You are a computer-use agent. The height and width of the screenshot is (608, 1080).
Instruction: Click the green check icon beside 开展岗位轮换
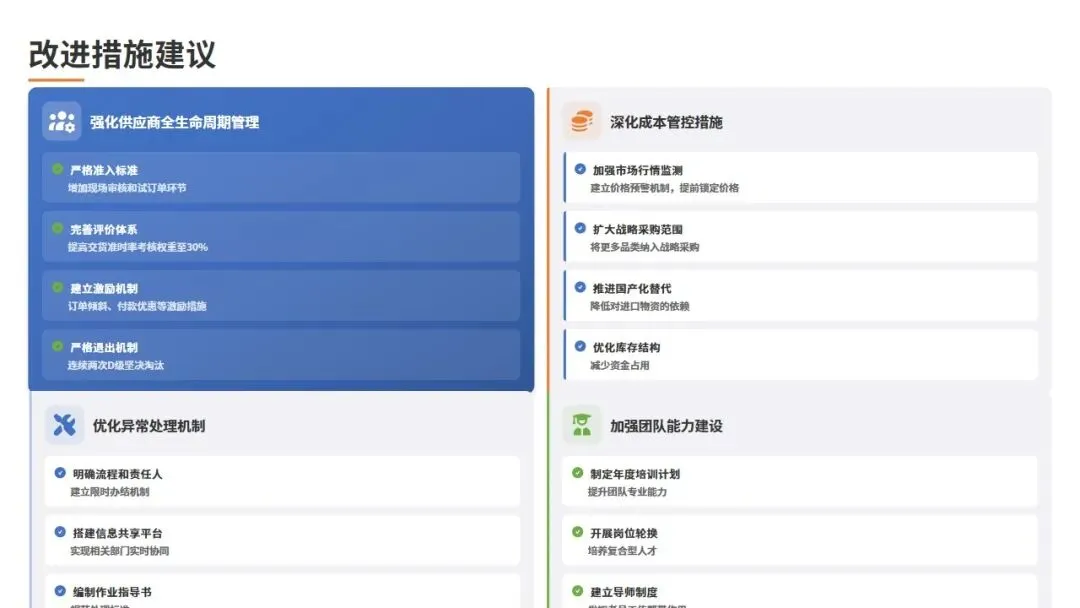click(577, 532)
